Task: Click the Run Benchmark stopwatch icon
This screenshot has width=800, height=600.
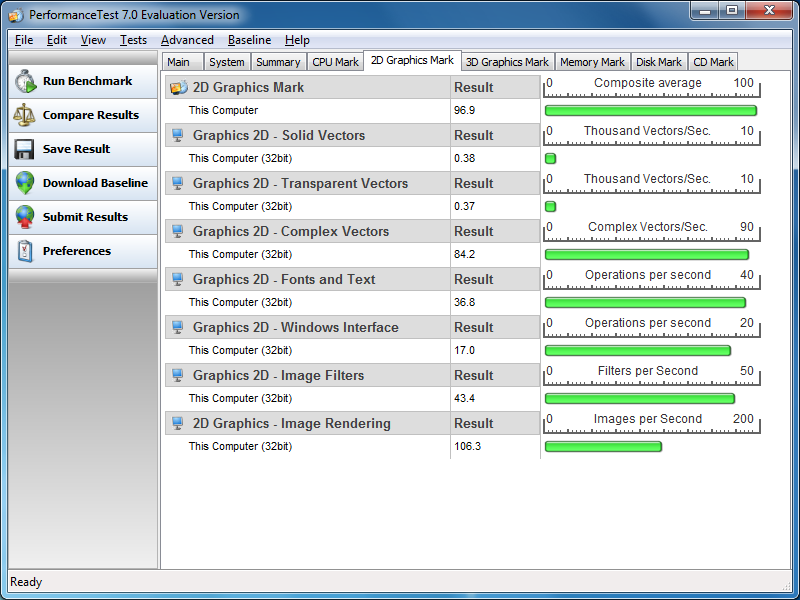Action: [x=26, y=81]
